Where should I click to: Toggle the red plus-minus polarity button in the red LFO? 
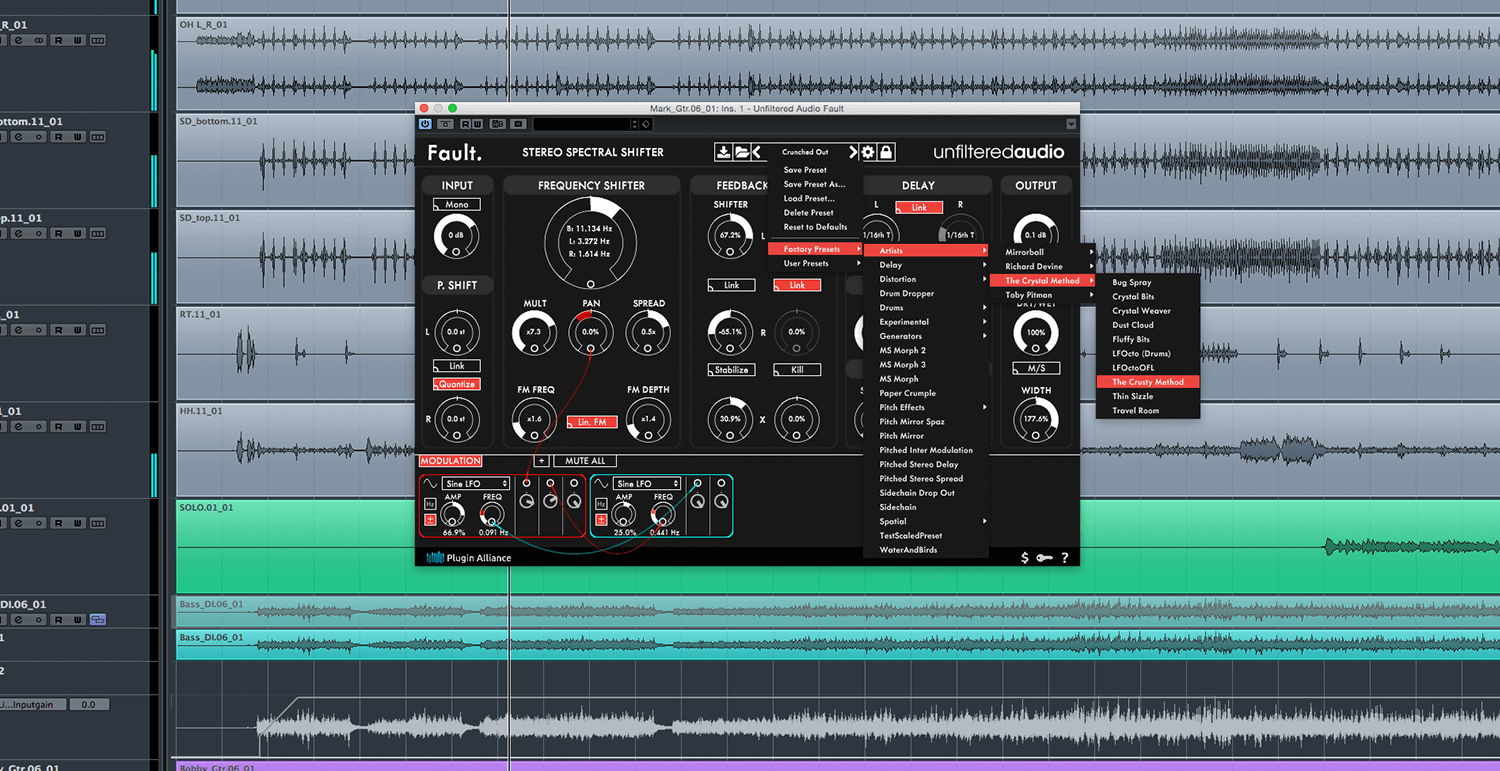coord(430,519)
